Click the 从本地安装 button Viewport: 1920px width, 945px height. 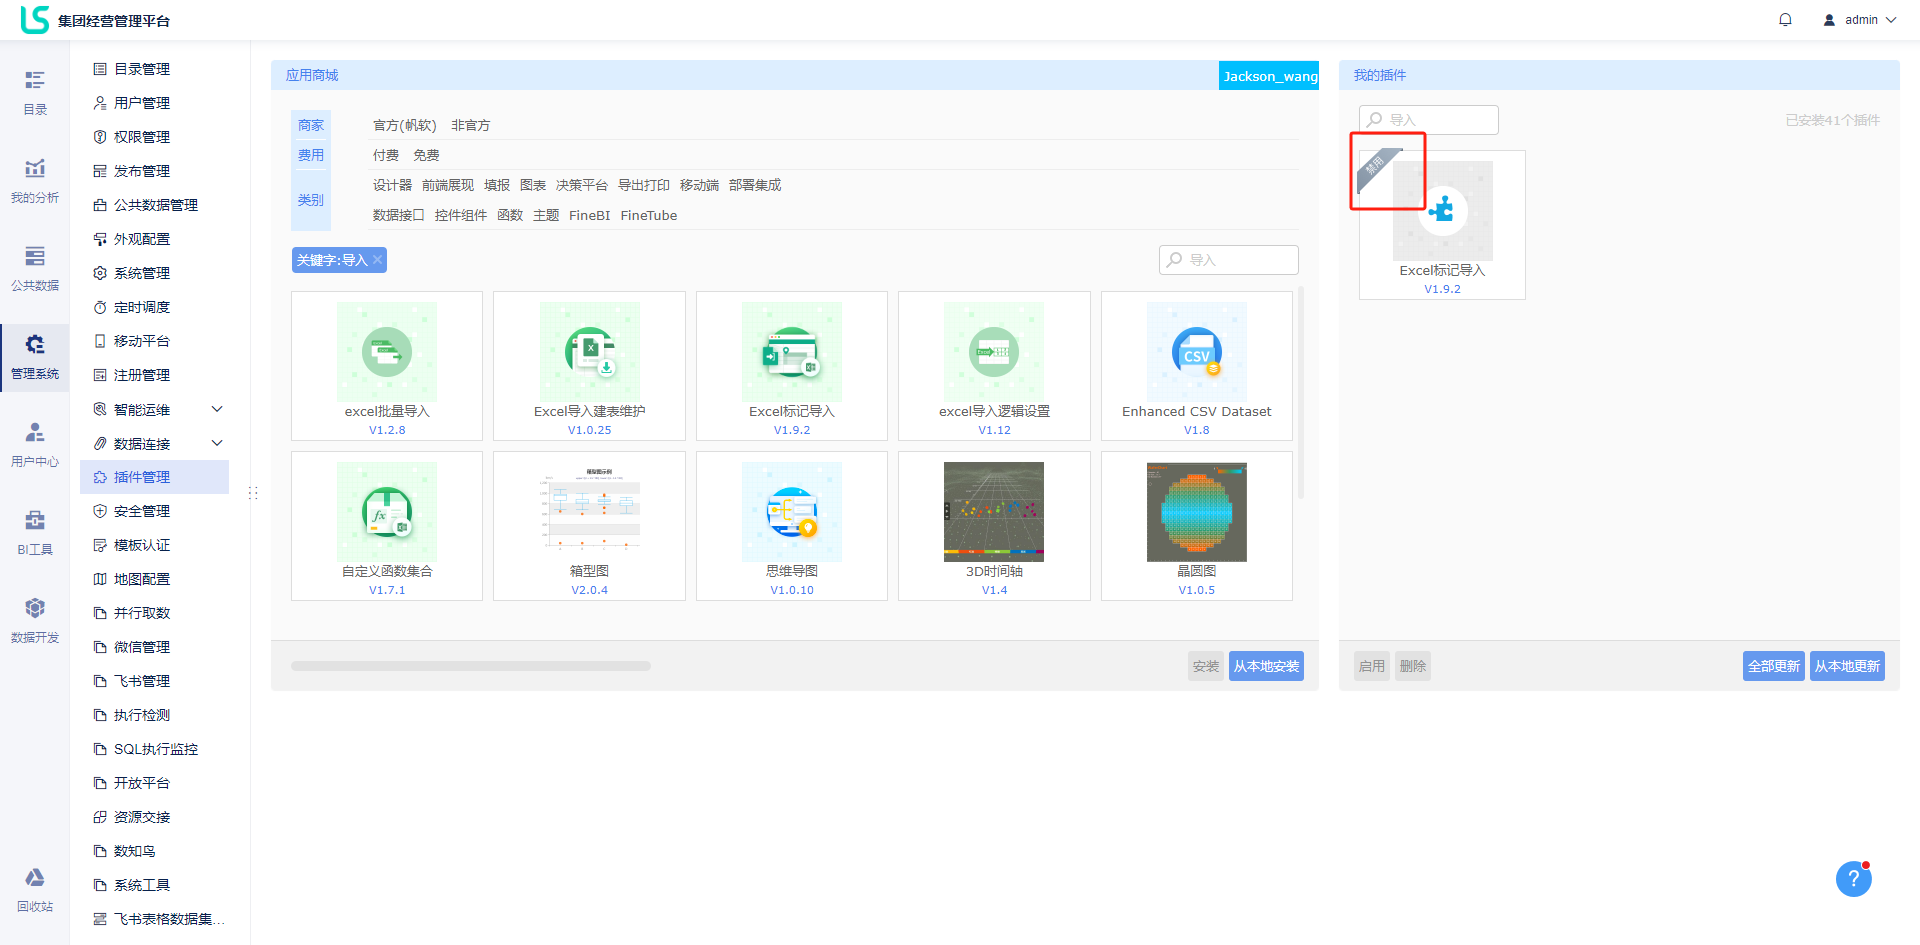tap(1266, 666)
